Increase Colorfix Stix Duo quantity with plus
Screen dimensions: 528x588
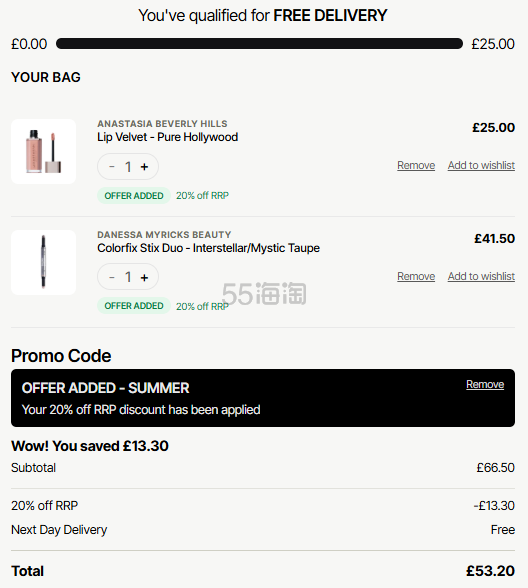tap(144, 278)
